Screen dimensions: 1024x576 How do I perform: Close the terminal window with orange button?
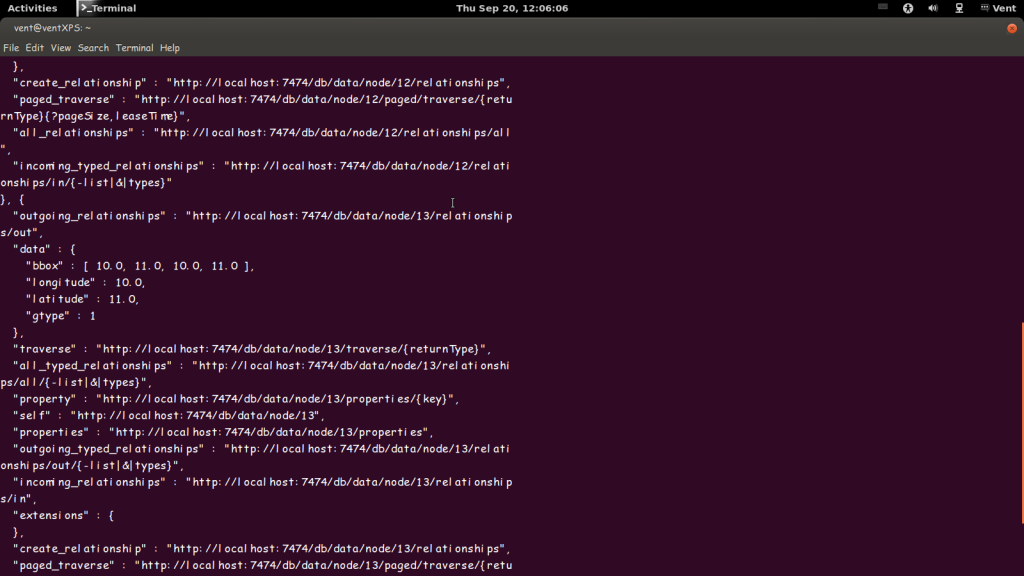tap(1011, 28)
